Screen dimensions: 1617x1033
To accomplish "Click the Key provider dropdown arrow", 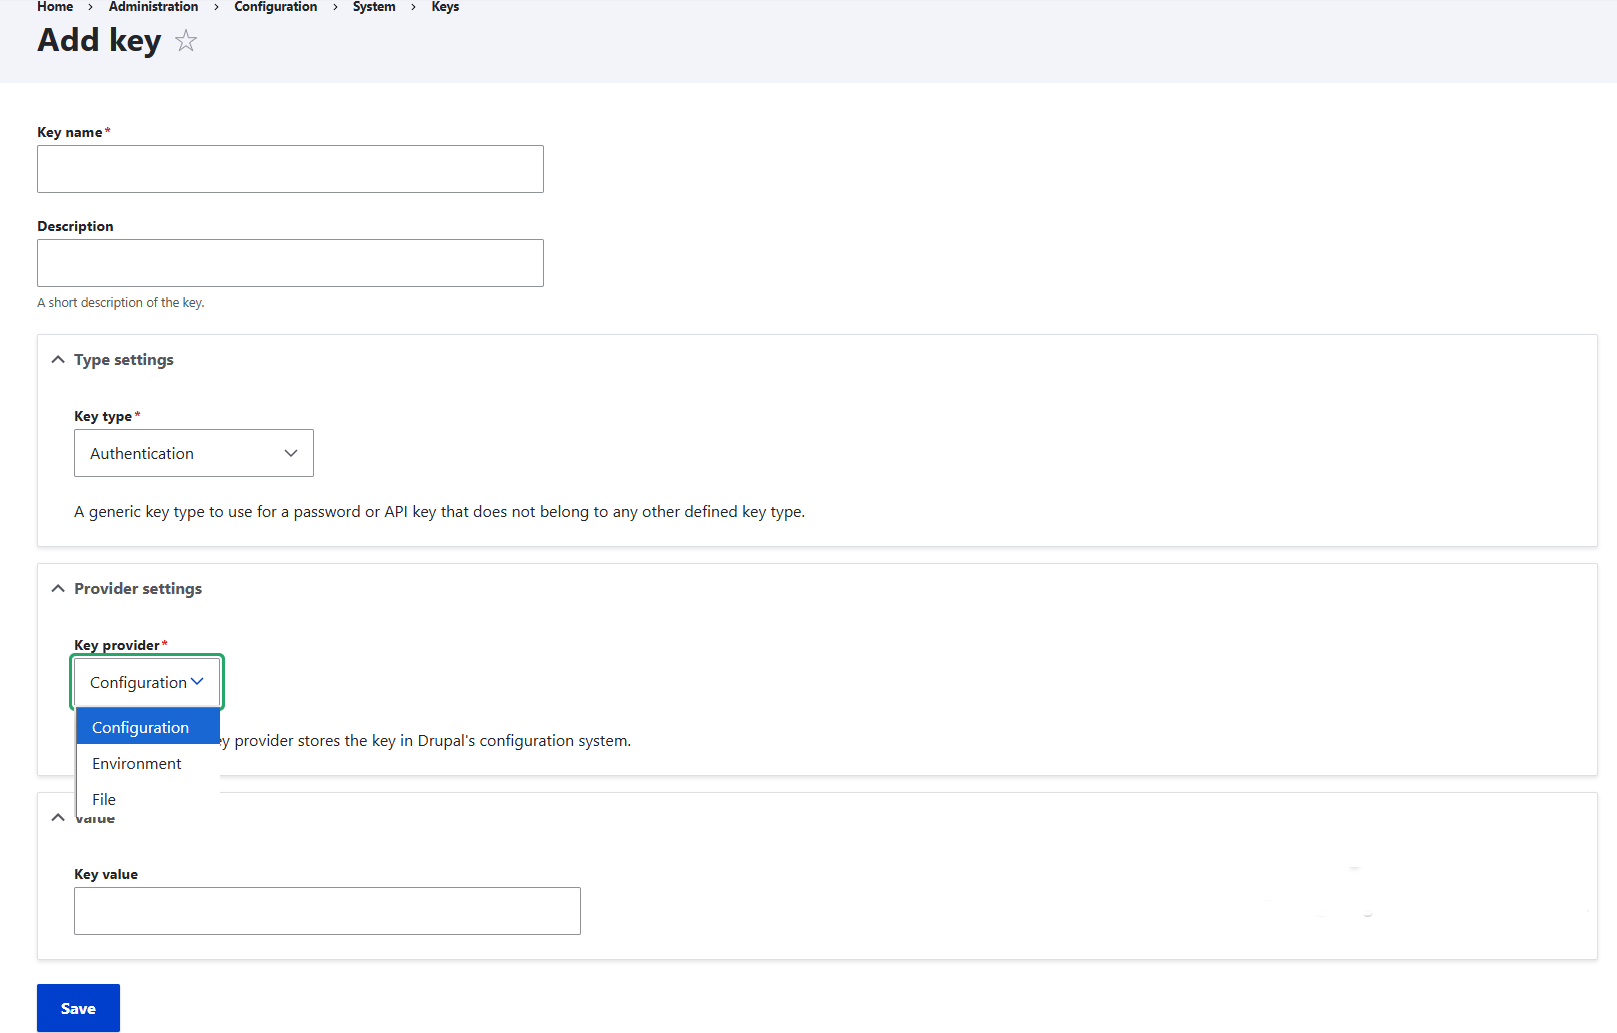I will pyautogui.click(x=197, y=681).
